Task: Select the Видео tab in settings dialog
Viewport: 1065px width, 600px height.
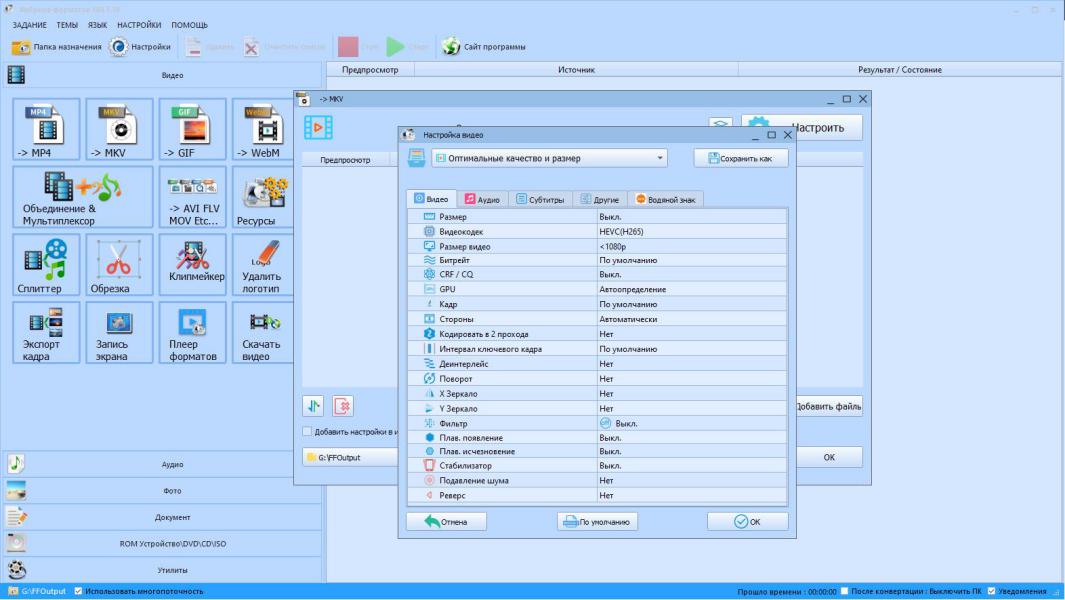Action: click(431, 198)
